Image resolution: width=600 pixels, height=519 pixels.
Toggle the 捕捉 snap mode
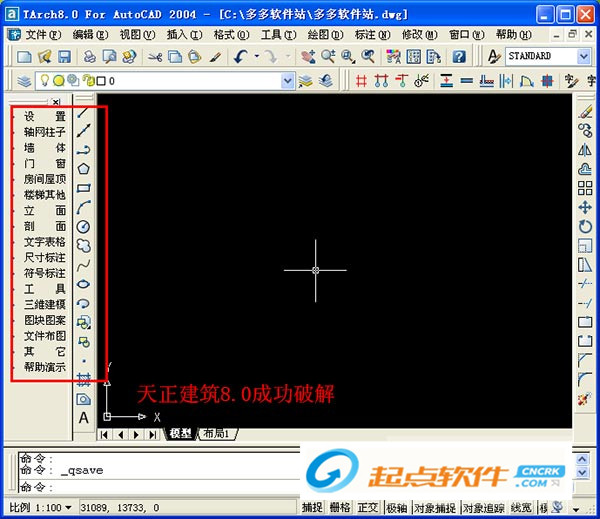click(312, 508)
